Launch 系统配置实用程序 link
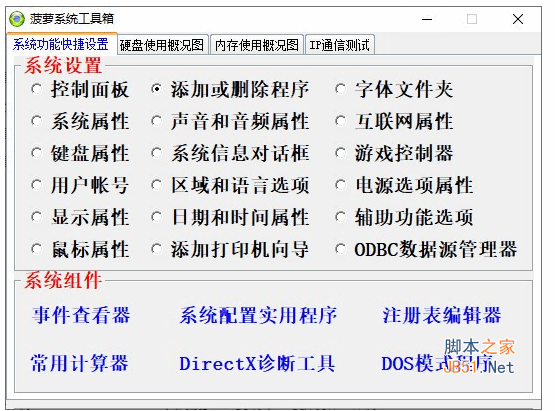The height and width of the screenshot is (411, 555). click(x=258, y=315)
